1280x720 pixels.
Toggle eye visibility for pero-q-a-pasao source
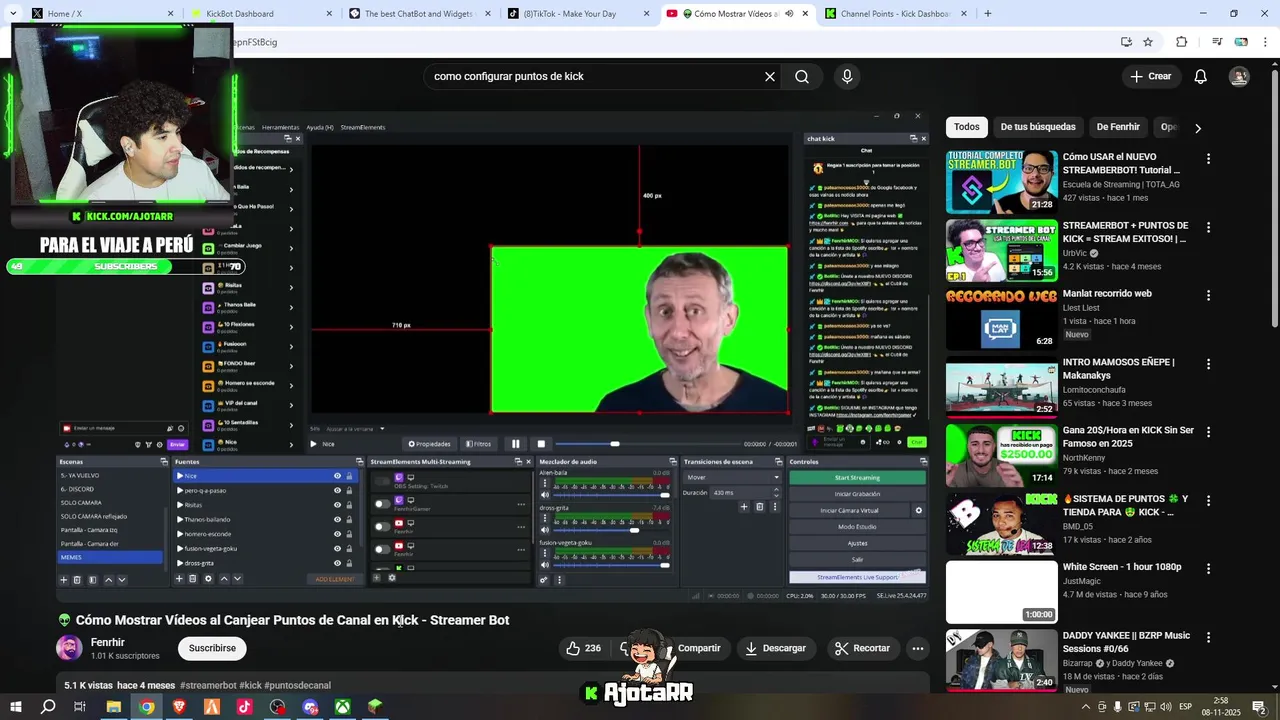tap(337, 490)
